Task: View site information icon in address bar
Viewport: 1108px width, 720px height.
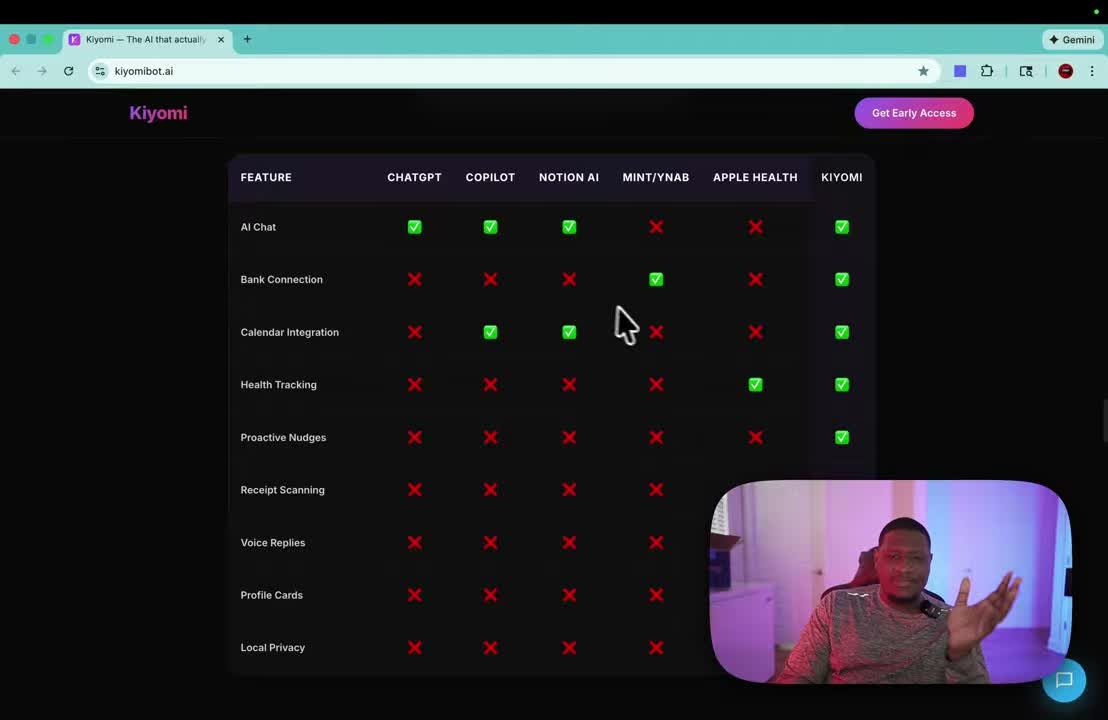Action: [x=100, y=71]
